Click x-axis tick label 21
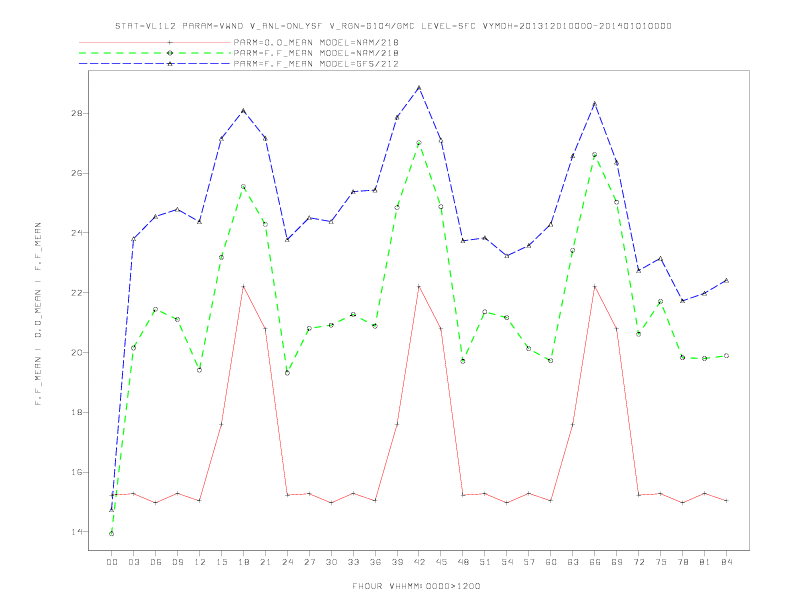792x612 pixels. [265, 562]
